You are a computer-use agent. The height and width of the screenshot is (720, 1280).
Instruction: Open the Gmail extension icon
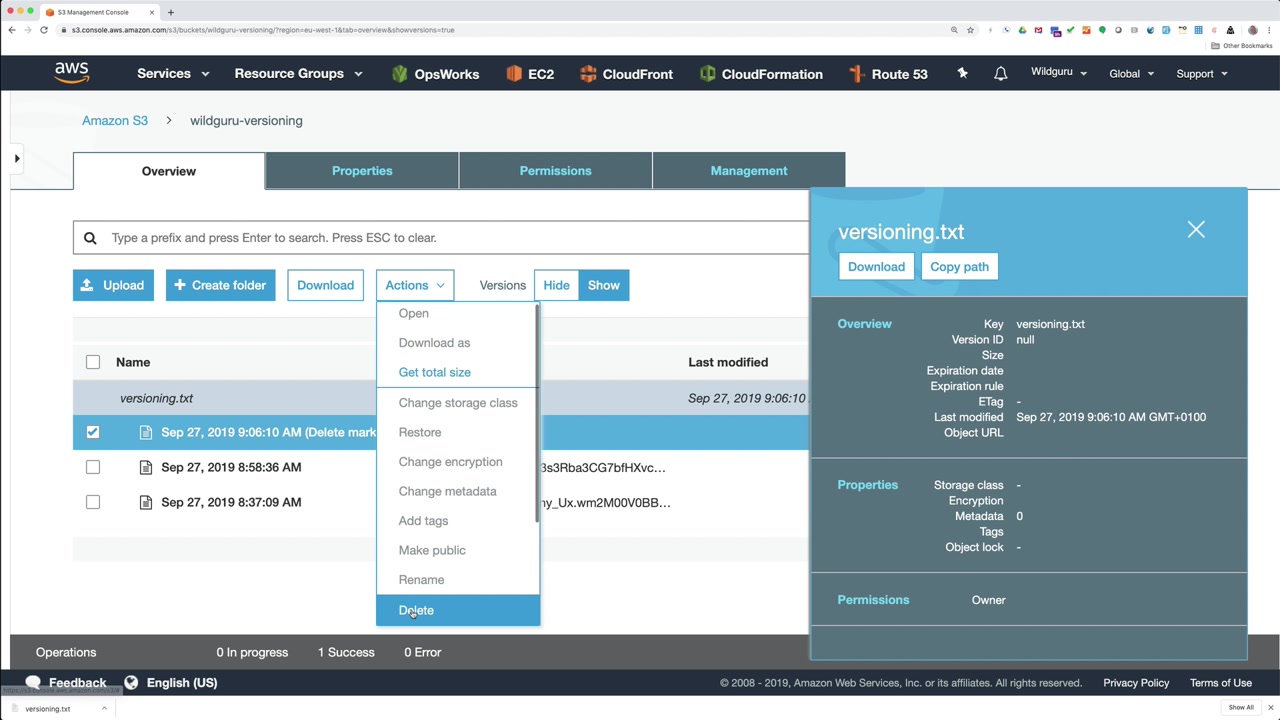tap(1039, 30)
